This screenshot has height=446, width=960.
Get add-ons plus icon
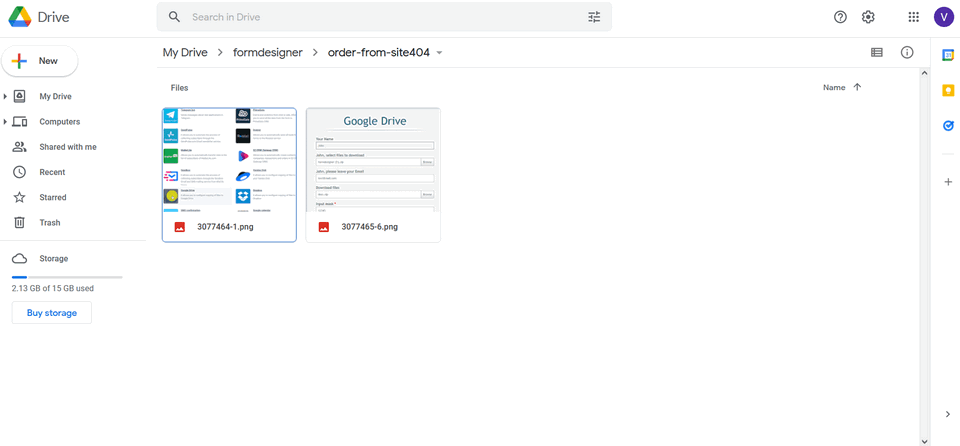[948, 182]
